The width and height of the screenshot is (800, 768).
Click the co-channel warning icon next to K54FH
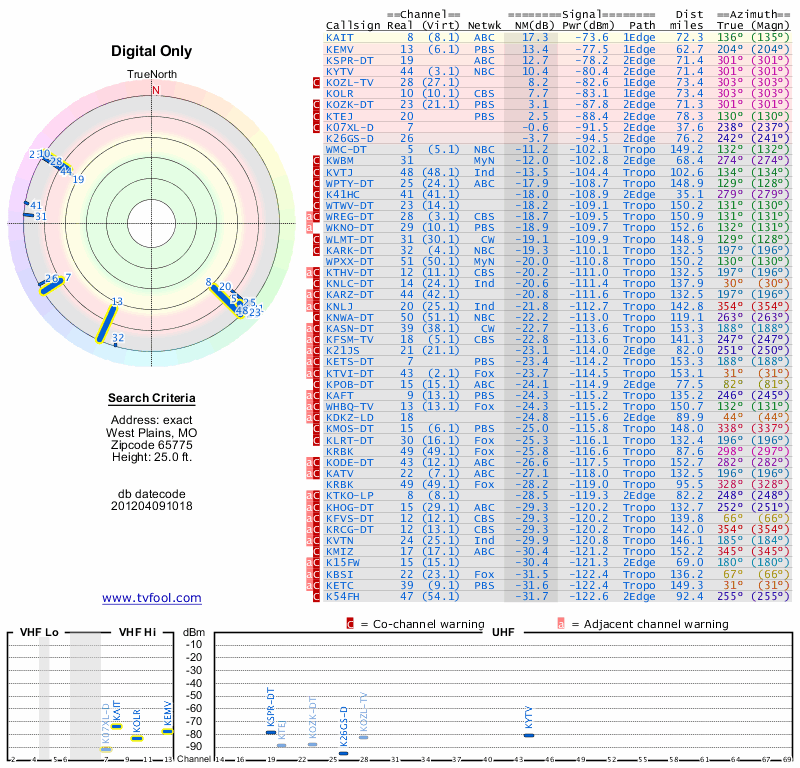coord(317,597)
